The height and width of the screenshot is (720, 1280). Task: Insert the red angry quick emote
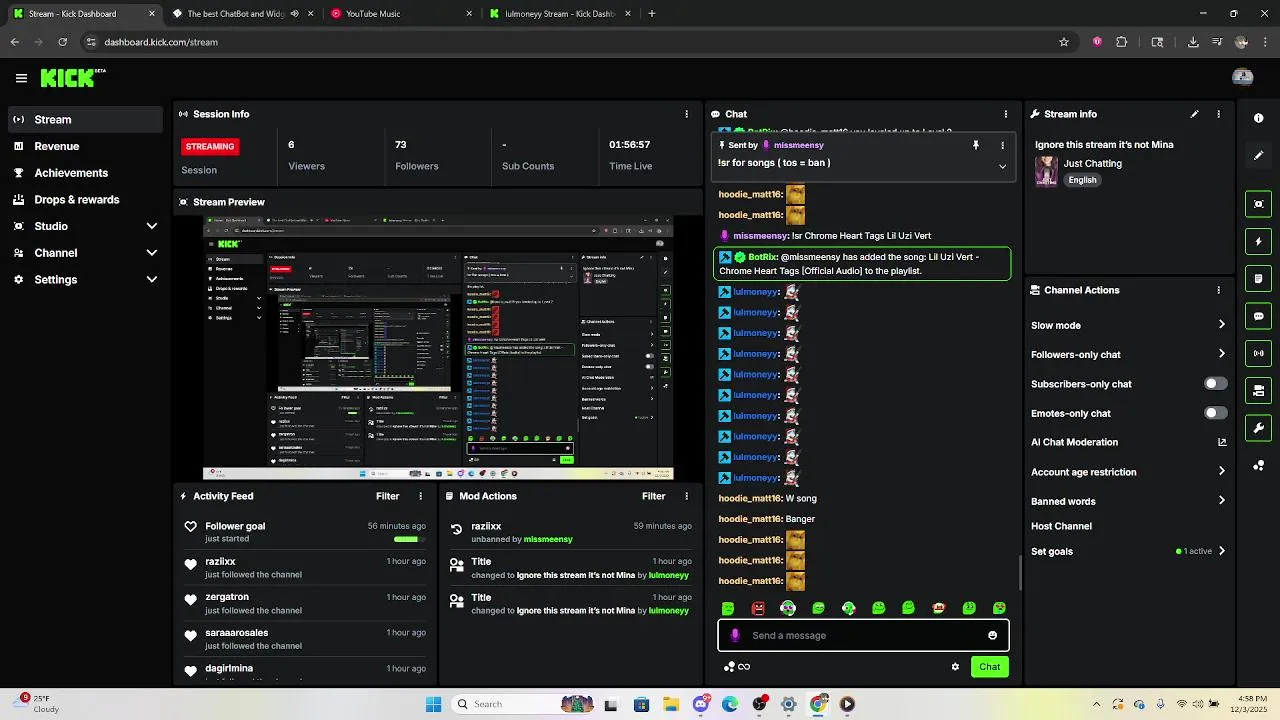(x=758, y=608)
